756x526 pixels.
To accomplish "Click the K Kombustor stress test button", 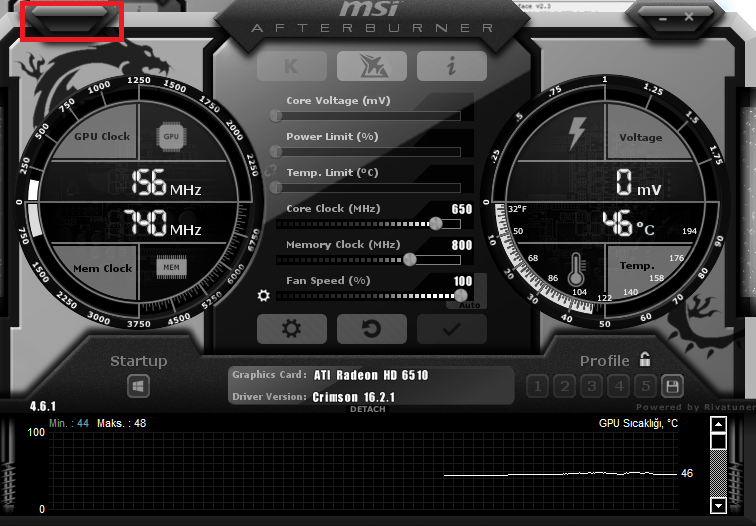I will 292,66.
